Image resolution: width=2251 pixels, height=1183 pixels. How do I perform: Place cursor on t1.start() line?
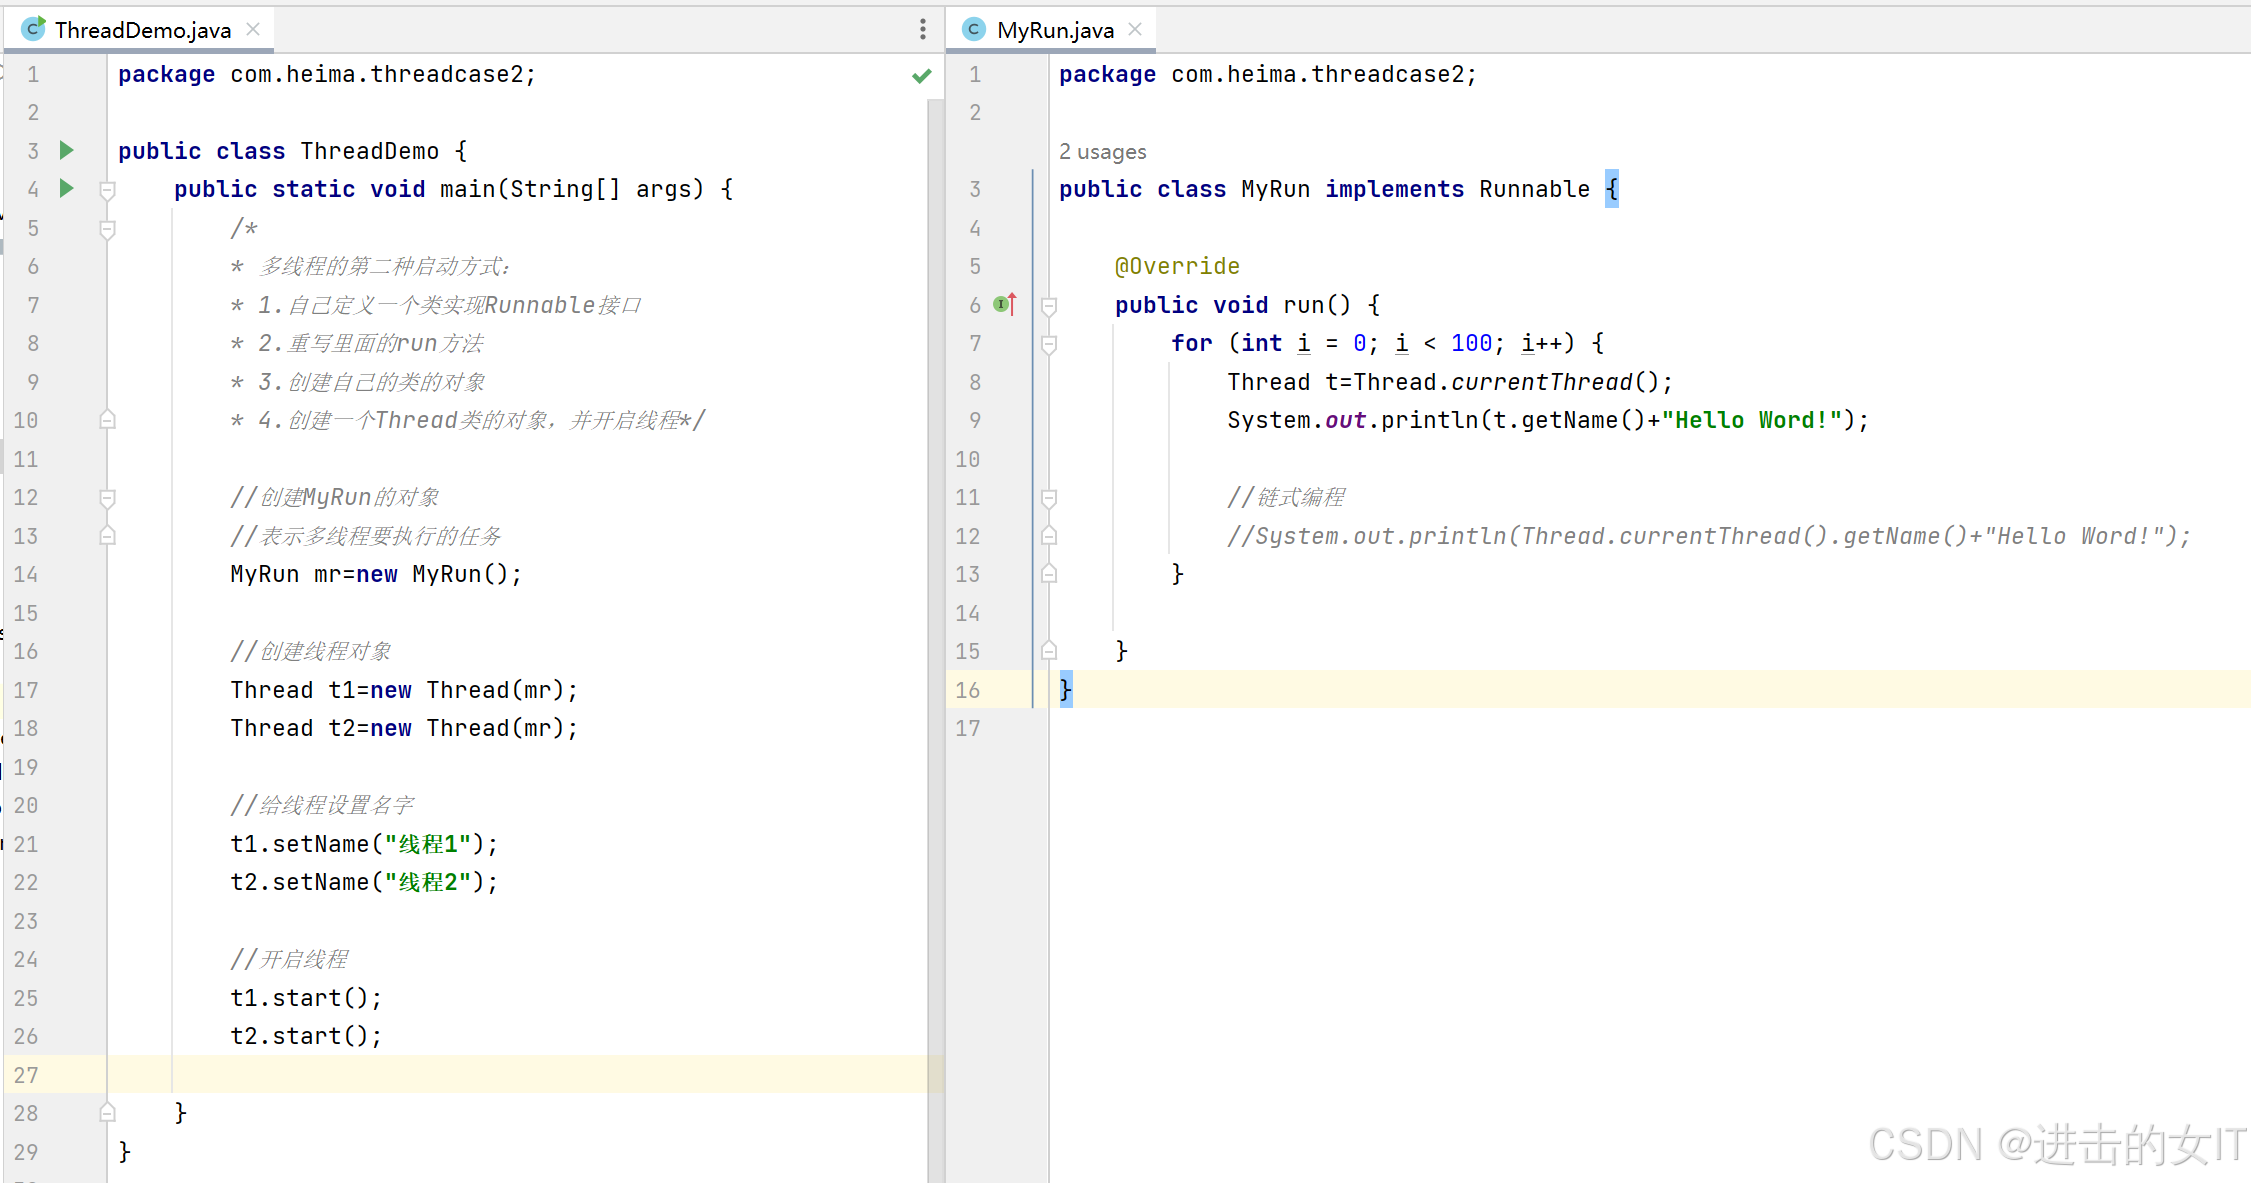point(306,998)
